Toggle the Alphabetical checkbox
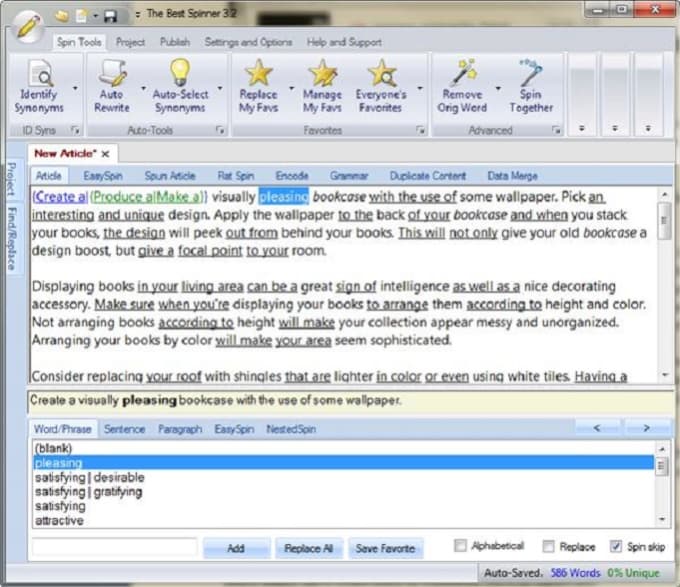Viewport: 680px width, 587px height. point(460,545)
